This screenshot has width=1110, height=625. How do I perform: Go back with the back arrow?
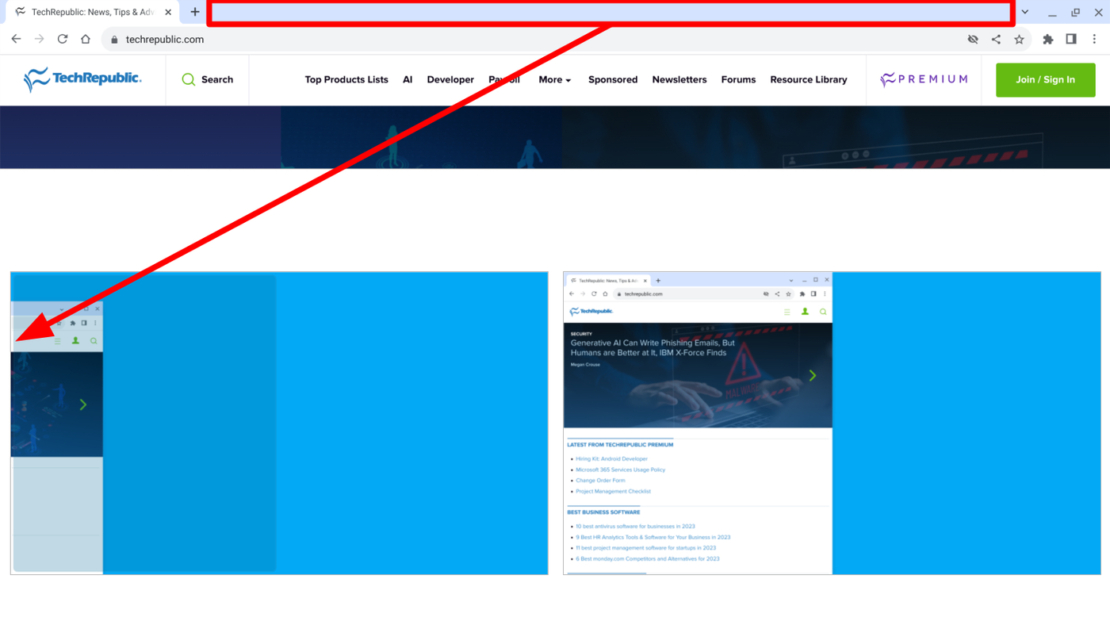(16, 39)
